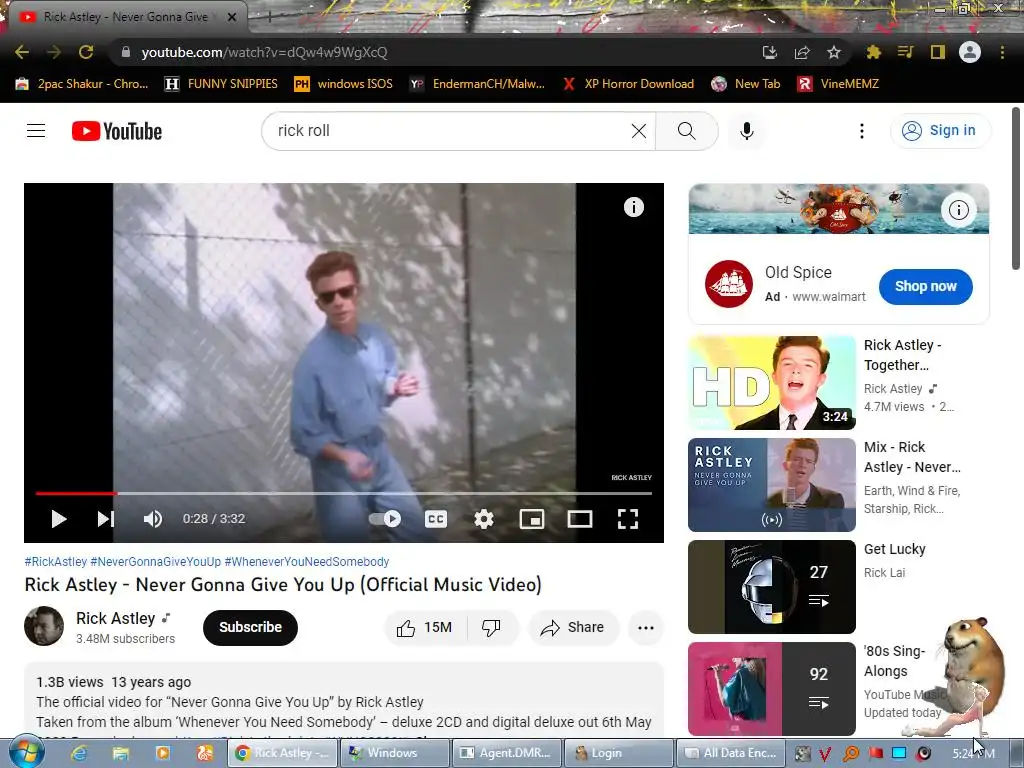Open more actions ellipsis under video
The image size is (1024, 768).
pos(646,628)
